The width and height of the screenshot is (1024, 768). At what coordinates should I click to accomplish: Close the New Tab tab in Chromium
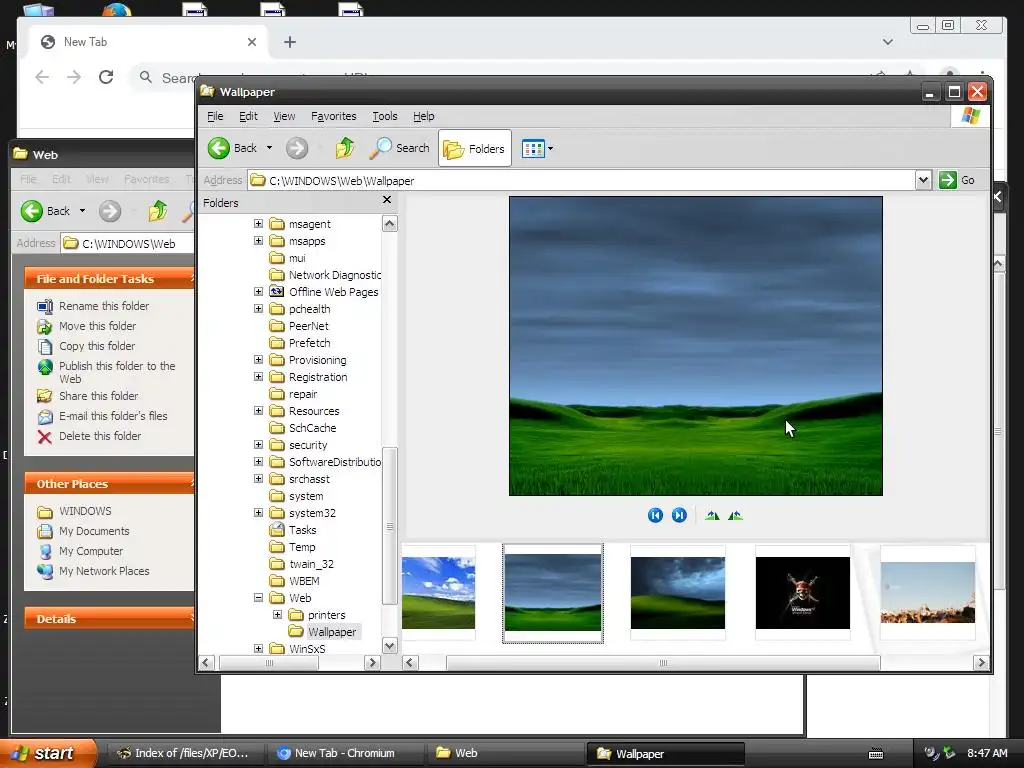tap(252, 42)
